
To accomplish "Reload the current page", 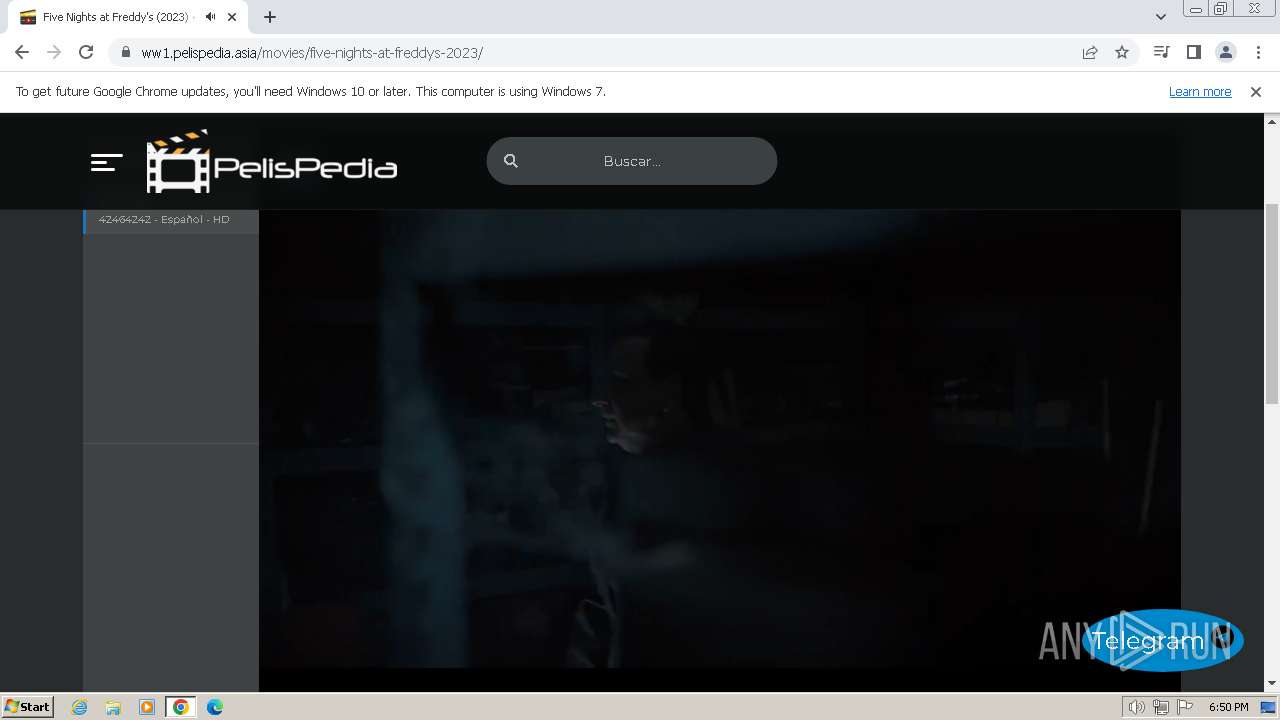I will pyautogui.click(x=86, y=52).
